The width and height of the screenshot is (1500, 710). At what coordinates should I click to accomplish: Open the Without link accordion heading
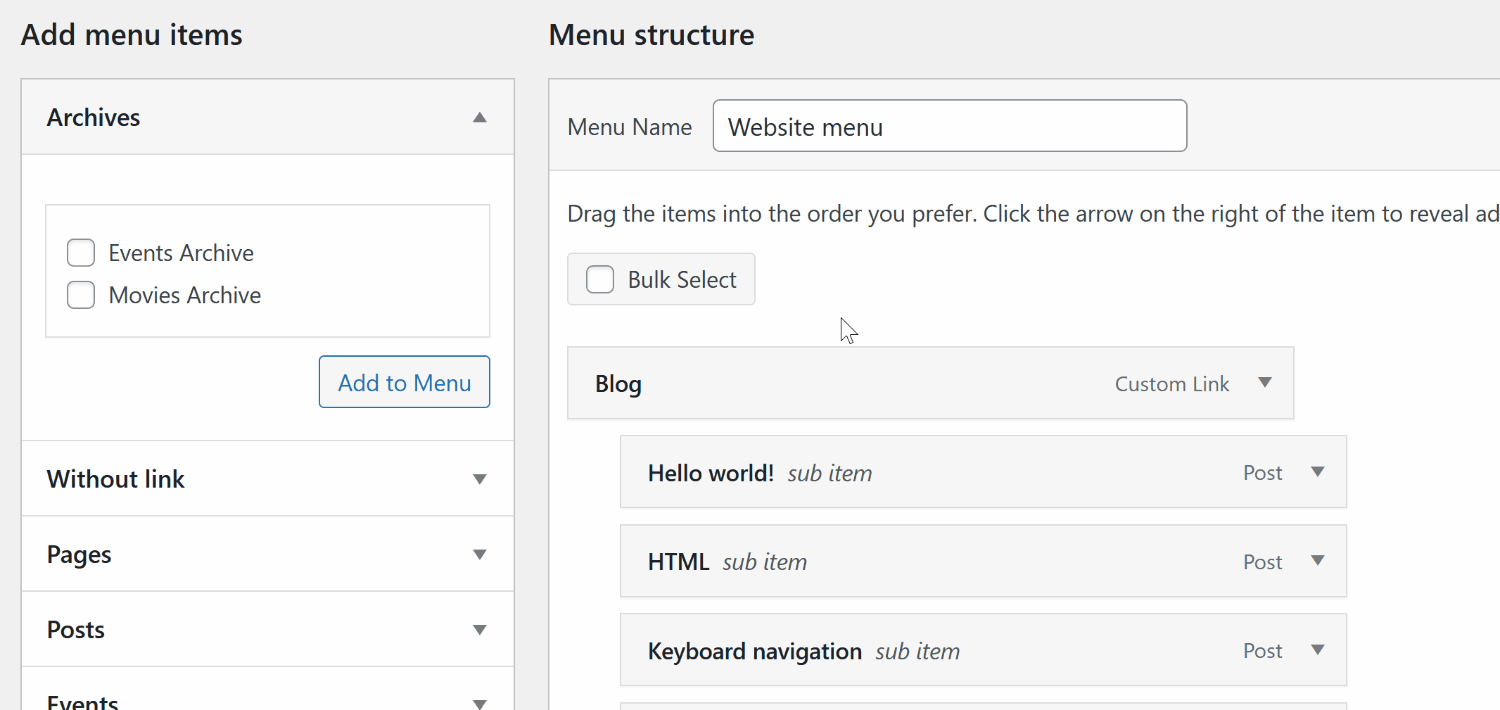tap(116, 479)
